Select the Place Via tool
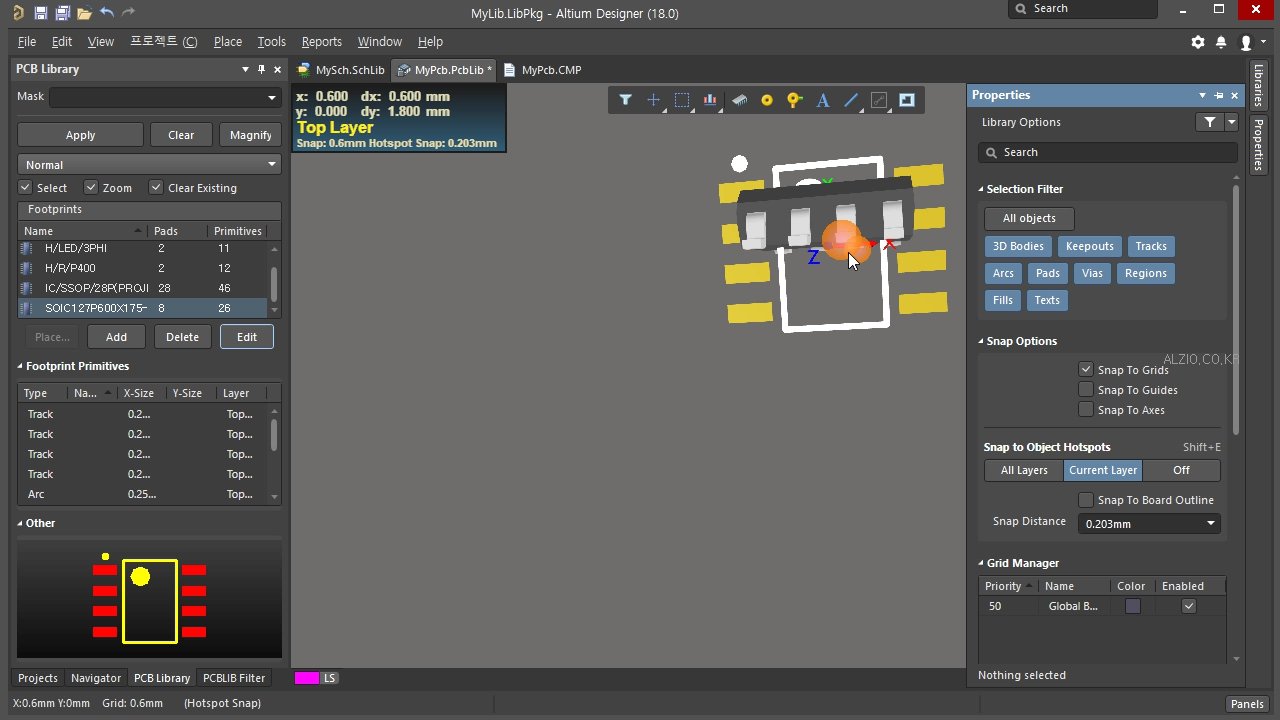 [x=795, y=100]
